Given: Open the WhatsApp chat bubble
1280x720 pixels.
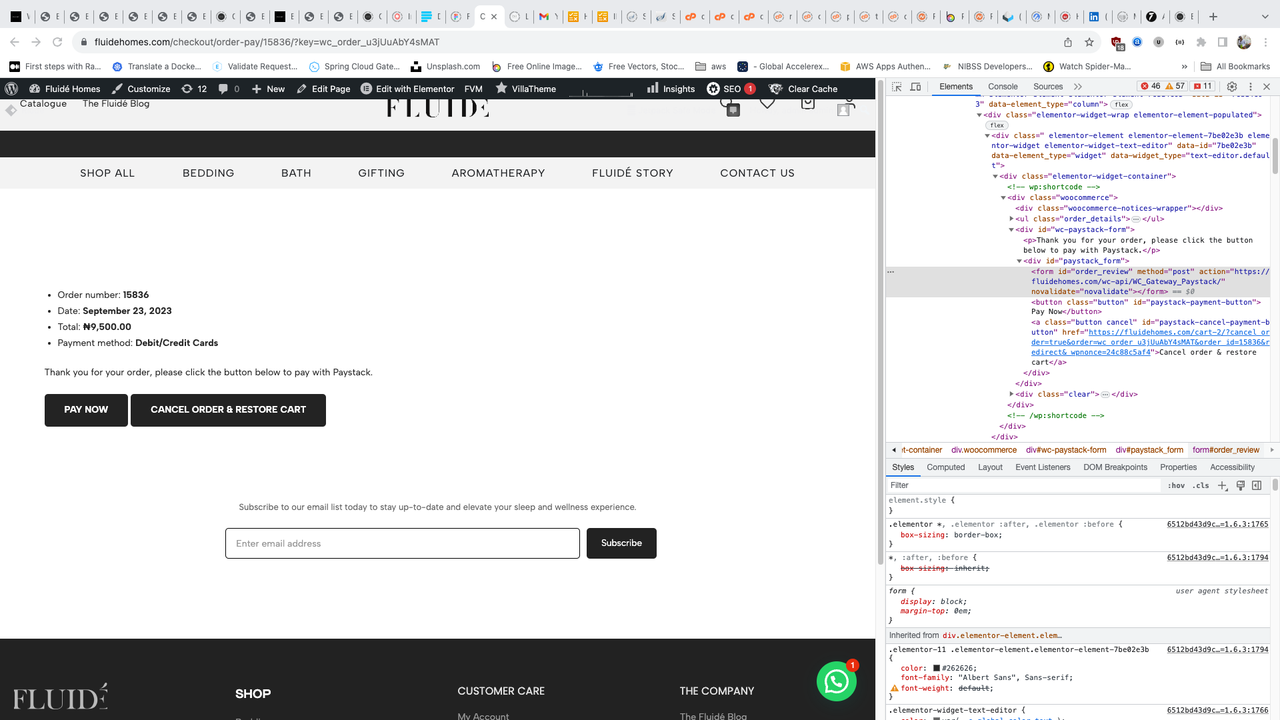Looking at the screenshot, I should point(836,681).
